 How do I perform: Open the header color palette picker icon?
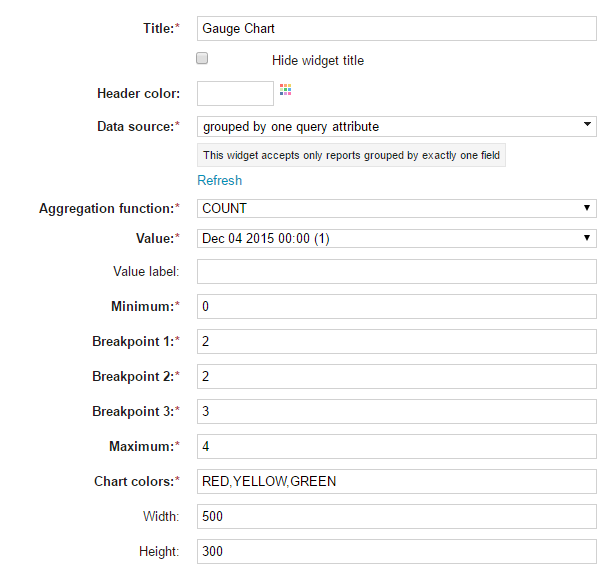pyautogui.click(x=285, y=90)
